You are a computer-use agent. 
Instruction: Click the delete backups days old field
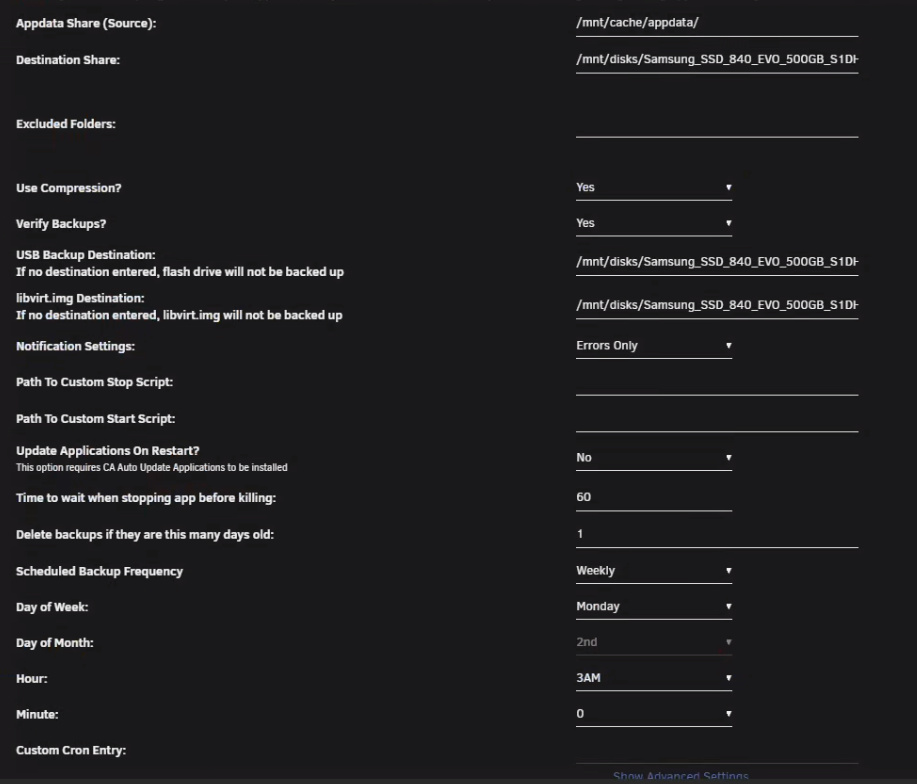716,534
